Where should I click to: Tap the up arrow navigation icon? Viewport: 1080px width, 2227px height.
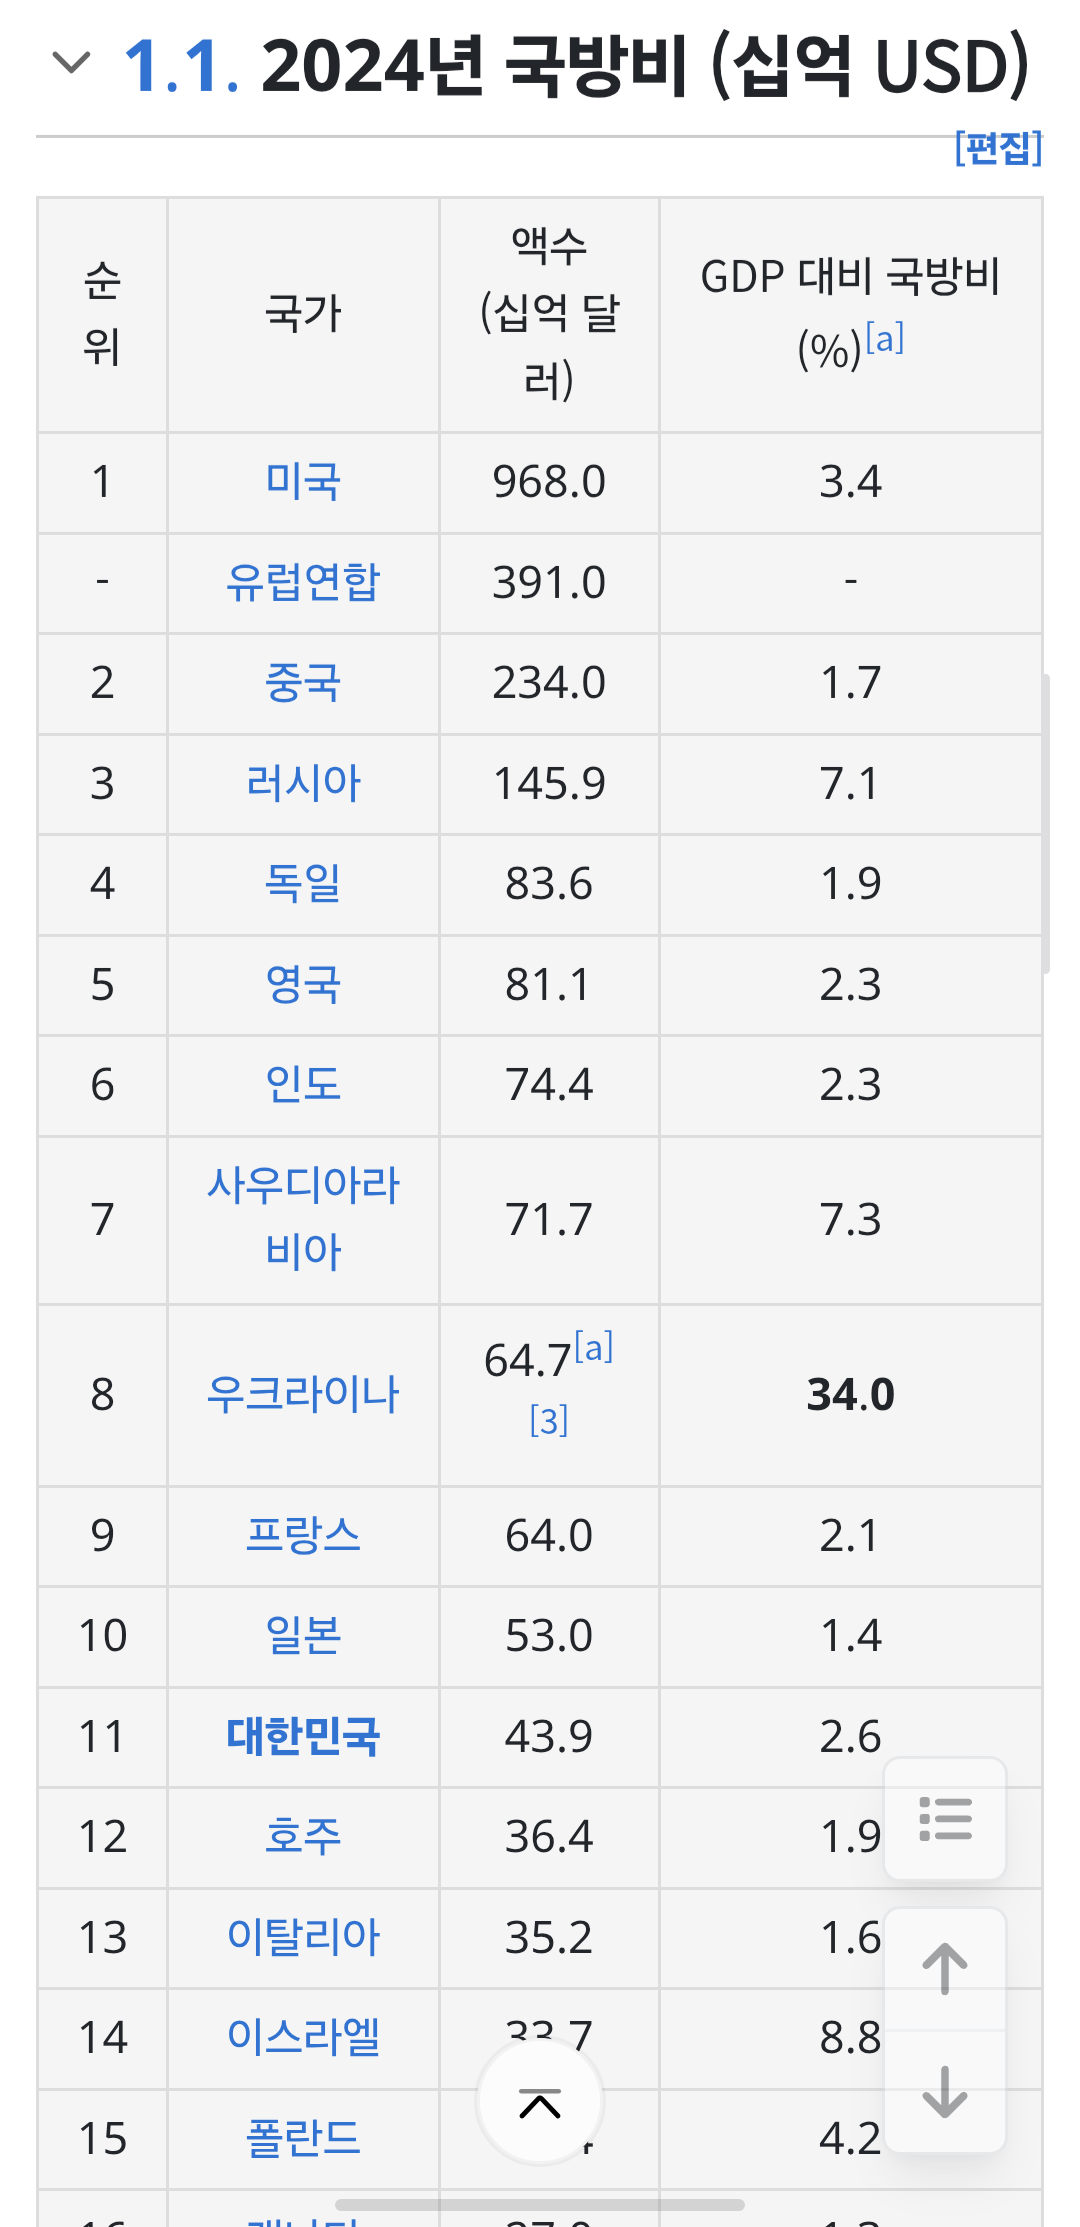pyautogui.click(x=945, y=1969)
